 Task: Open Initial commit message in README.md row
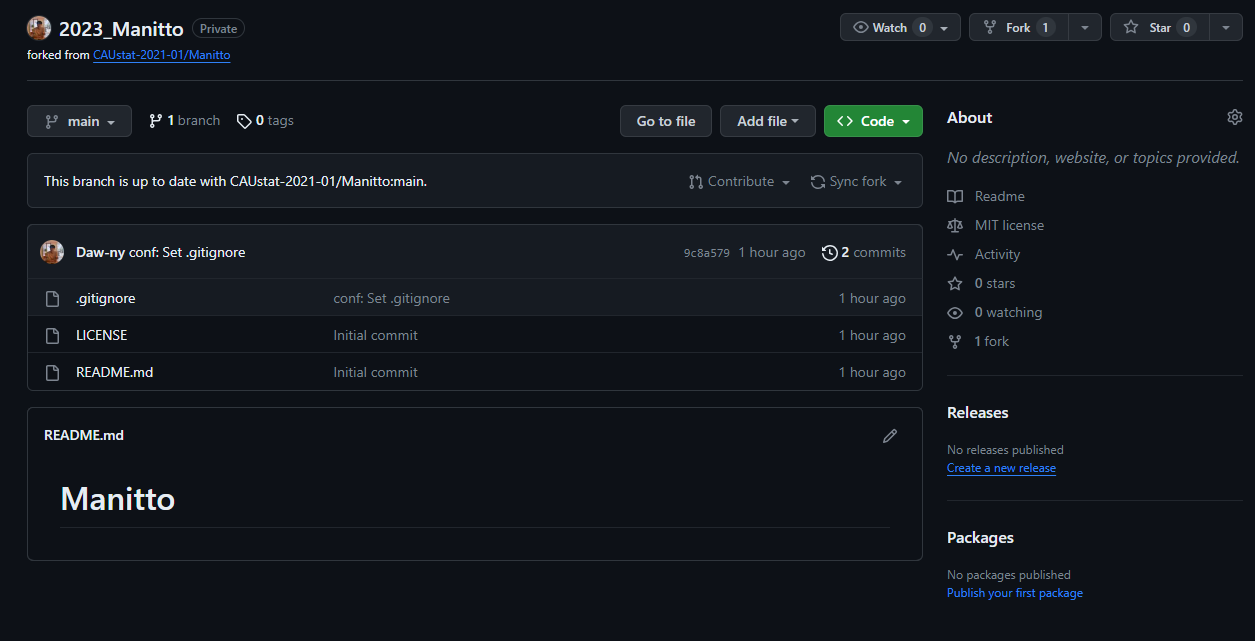pyautogui.click(x=375, y=372)
